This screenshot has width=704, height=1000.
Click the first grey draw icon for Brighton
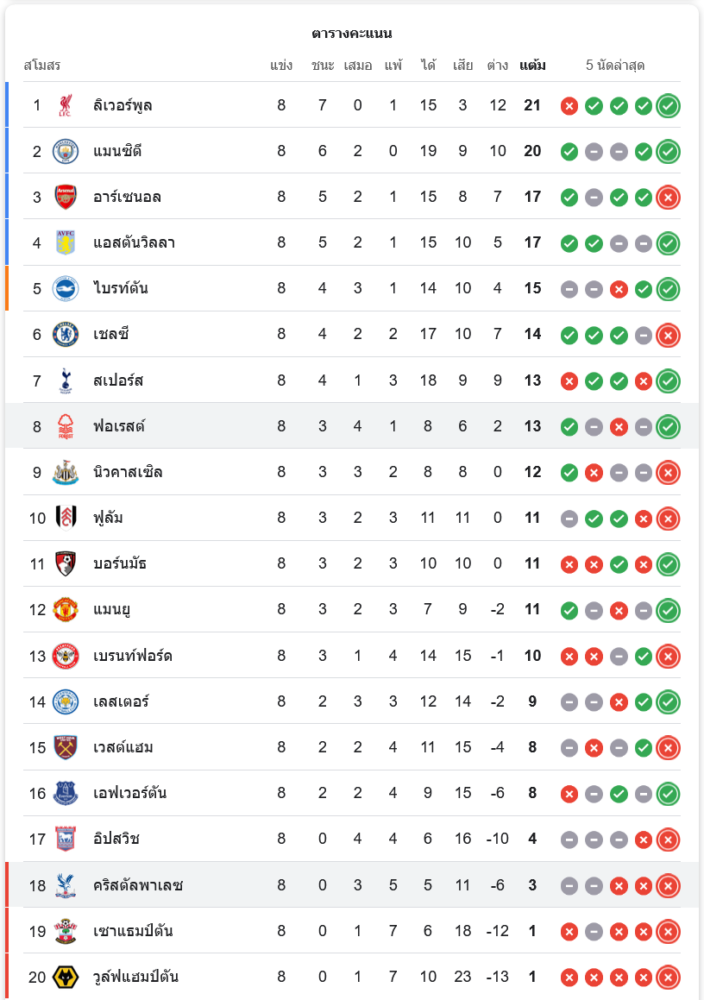click(569, 290)
